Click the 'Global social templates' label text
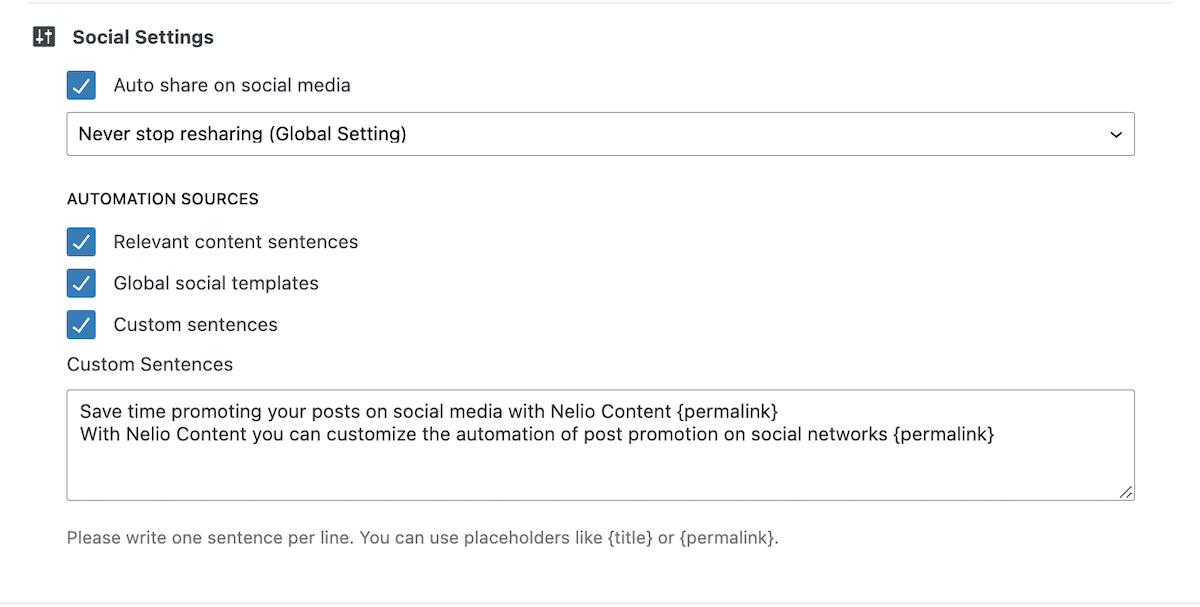Screen dimensions: 1200x607 [x=216, y=283]
